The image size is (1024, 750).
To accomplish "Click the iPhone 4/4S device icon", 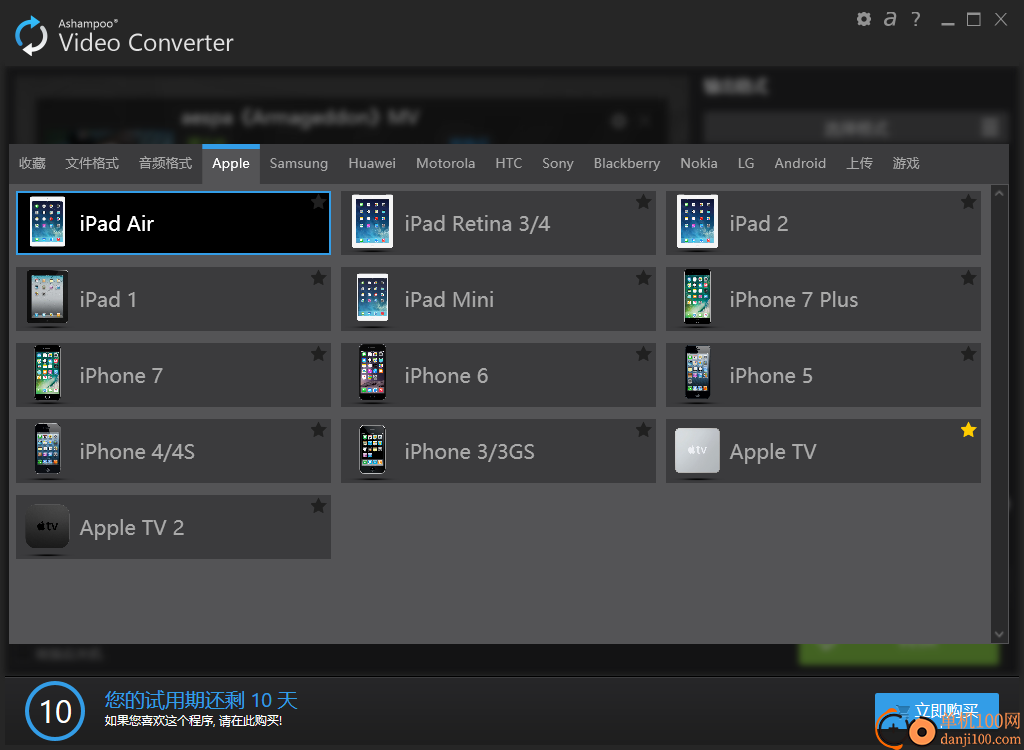I will click(x=48, y=449).
